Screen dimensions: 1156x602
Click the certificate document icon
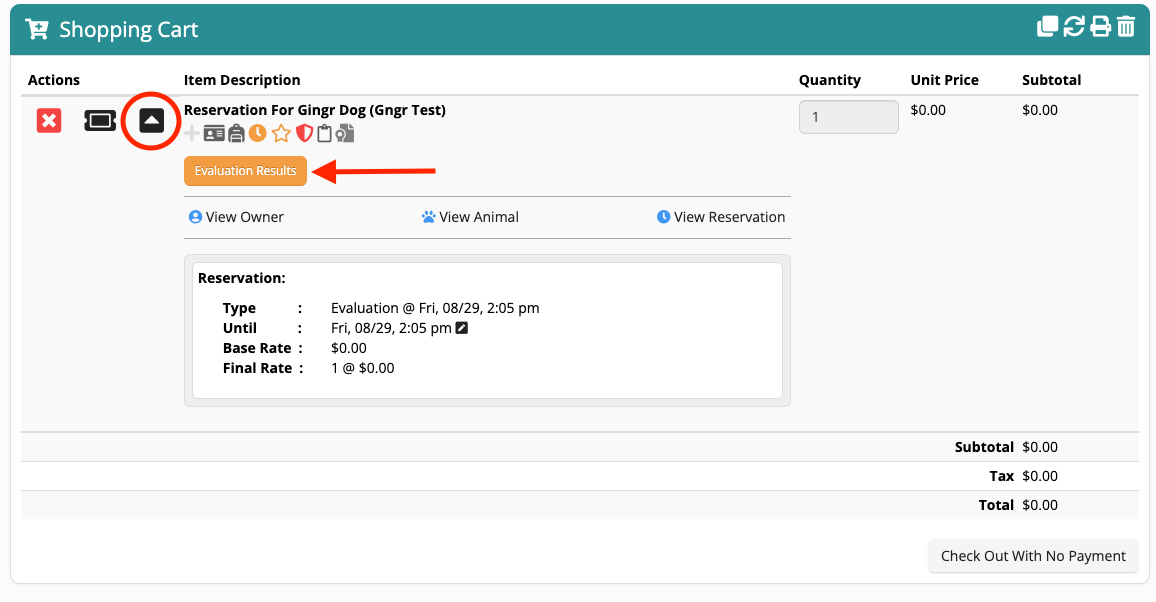[x=345, y=133]
